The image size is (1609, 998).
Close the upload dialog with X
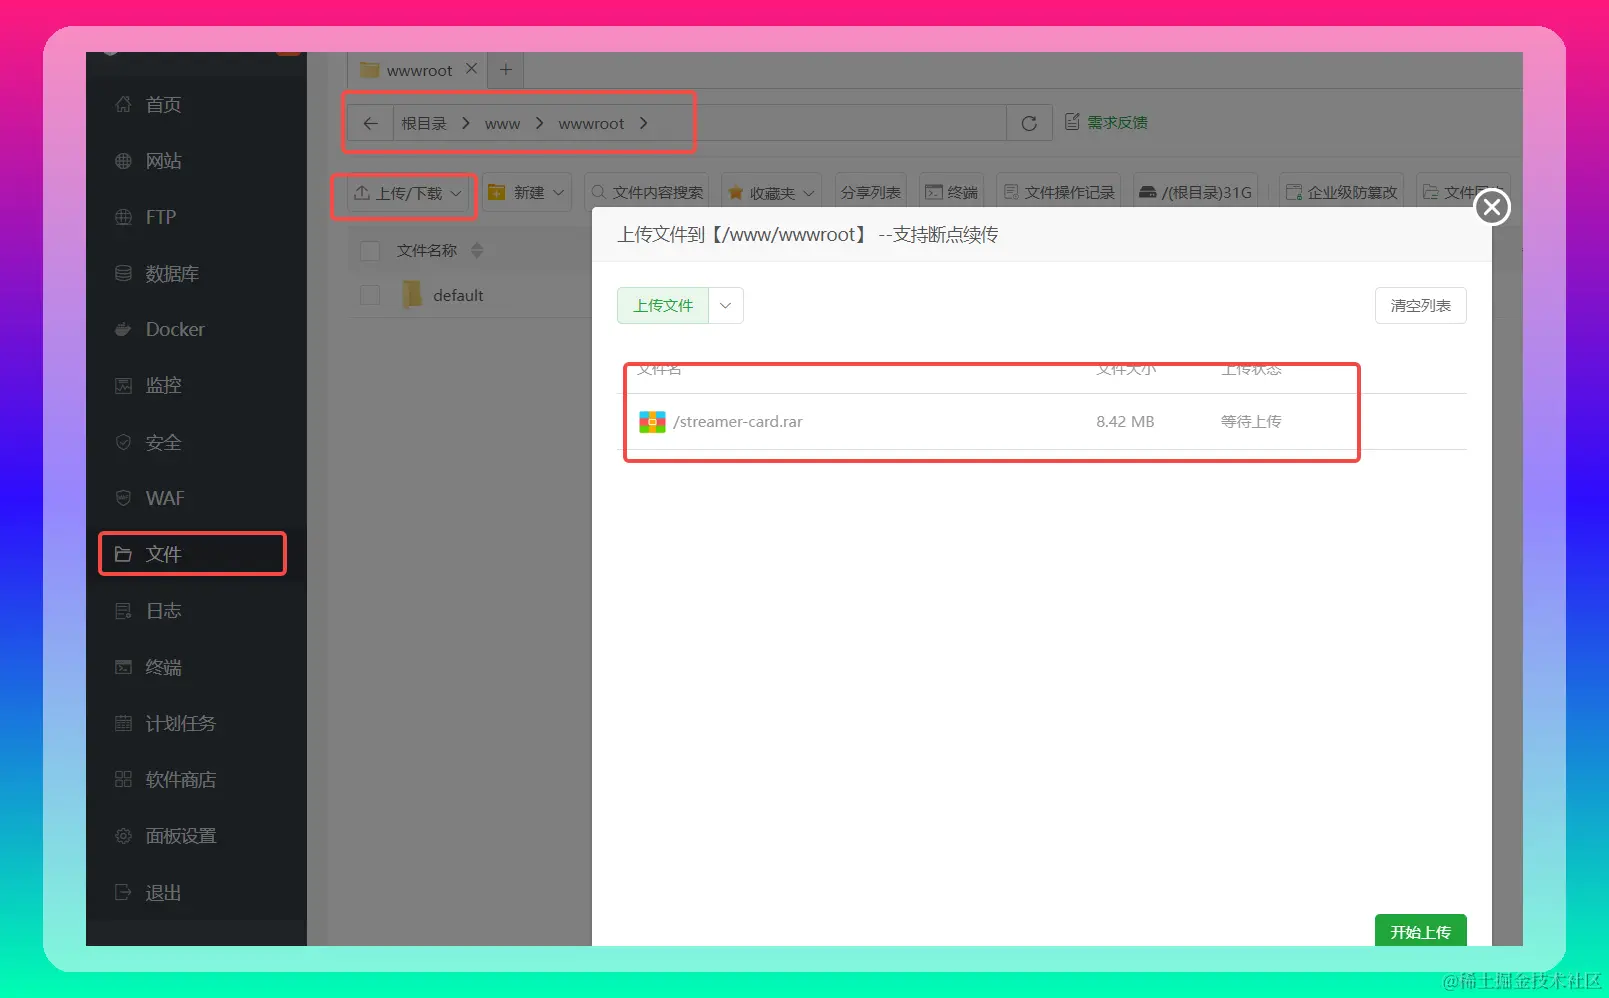point(1492,207)
